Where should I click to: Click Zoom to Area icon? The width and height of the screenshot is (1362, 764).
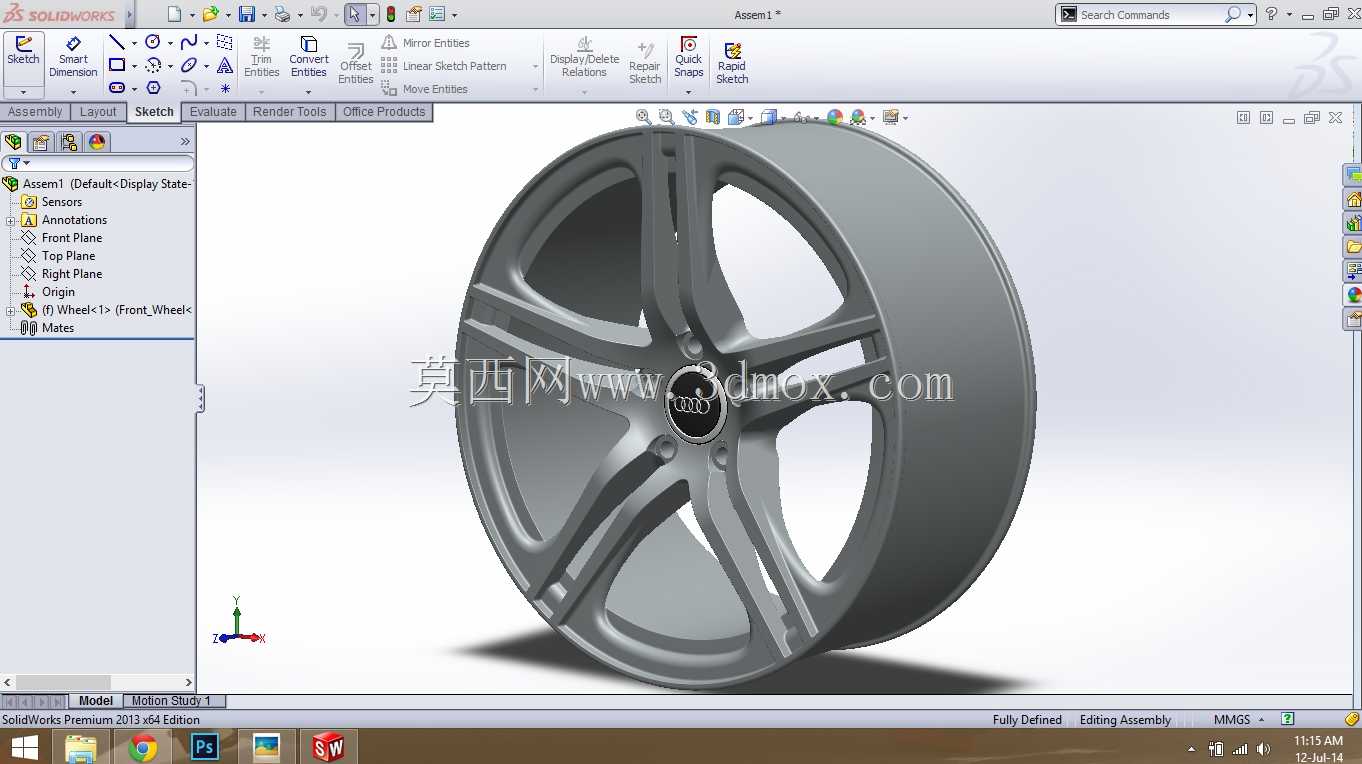click(666, 117)
